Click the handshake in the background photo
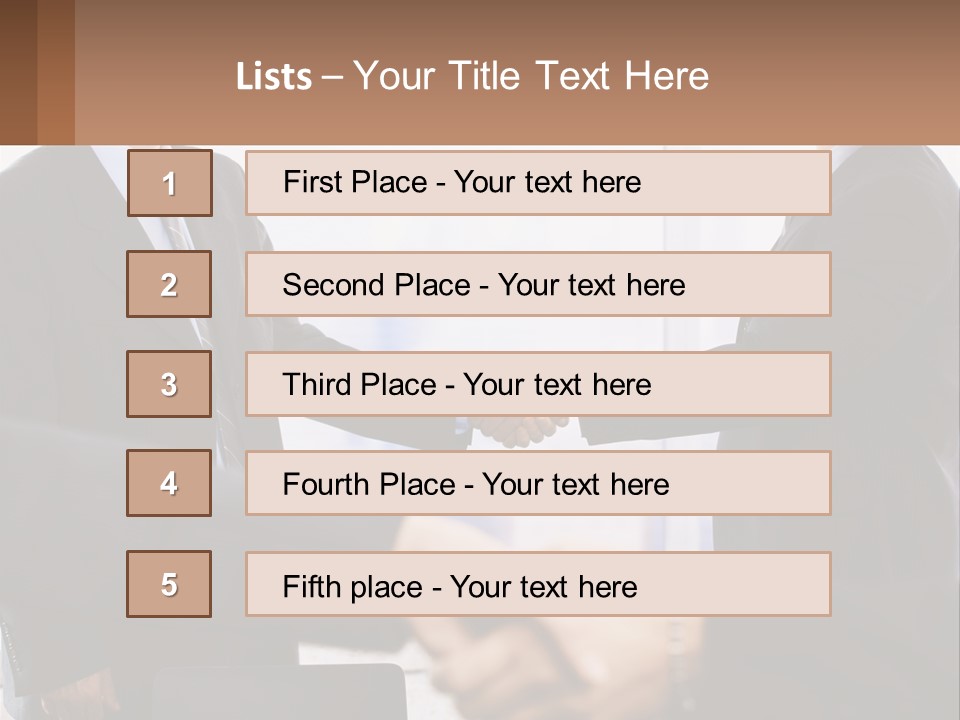 (516, 430)
